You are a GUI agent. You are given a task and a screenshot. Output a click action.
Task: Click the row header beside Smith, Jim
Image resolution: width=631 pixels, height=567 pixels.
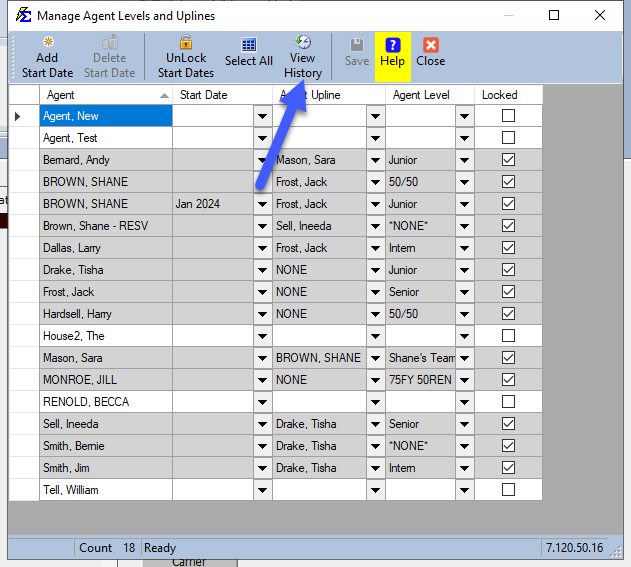(24, 468)
